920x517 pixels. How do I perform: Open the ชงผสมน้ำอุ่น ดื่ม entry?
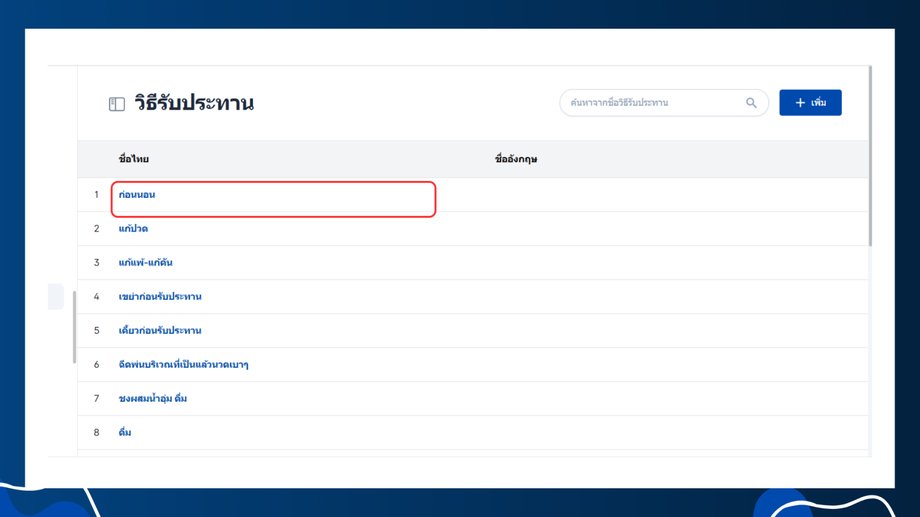[x=153, y=399]
